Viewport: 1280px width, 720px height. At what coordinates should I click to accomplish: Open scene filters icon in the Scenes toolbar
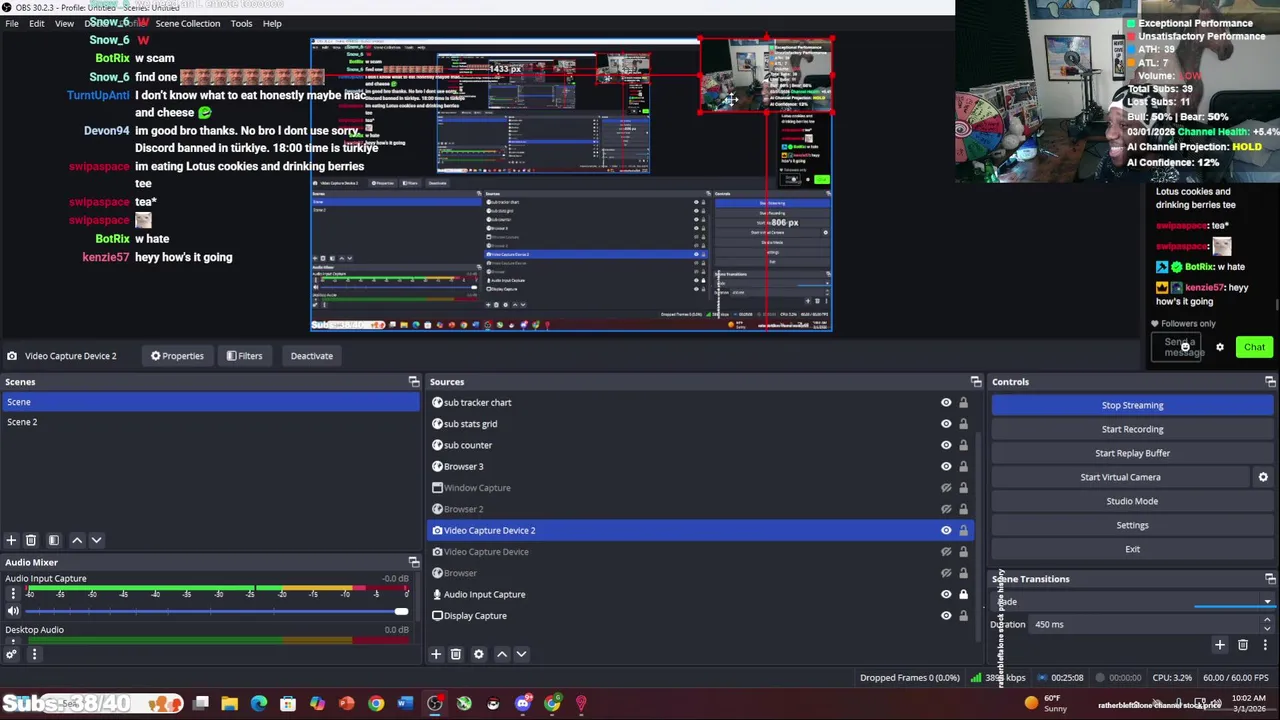point(54,540)
